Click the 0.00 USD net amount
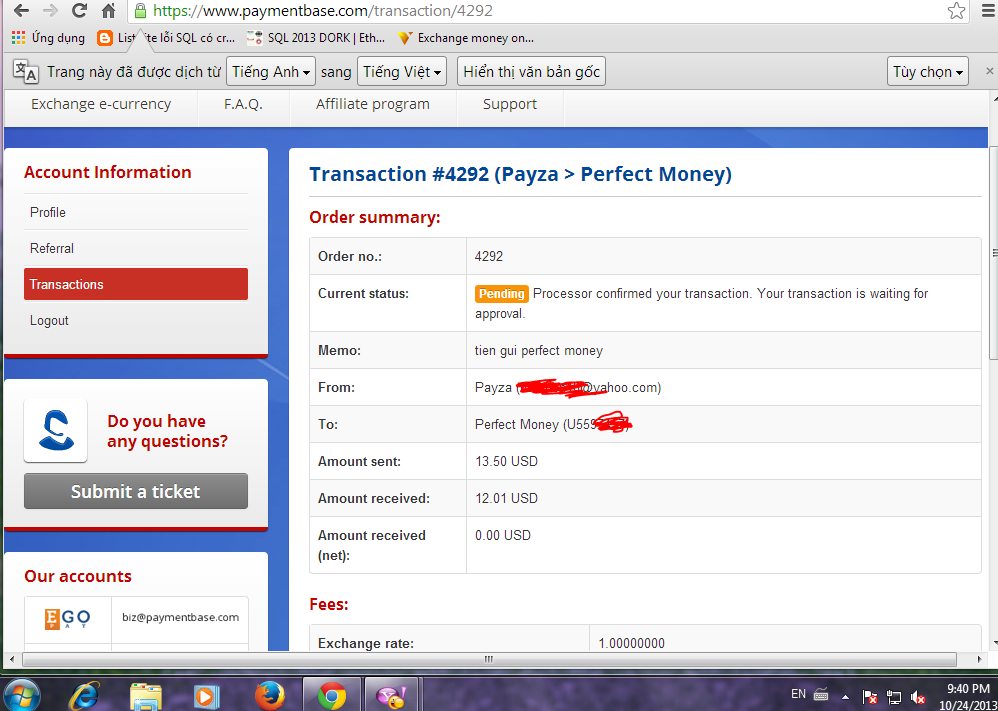Viewport: 998px width, 711px height. point(503,535)
